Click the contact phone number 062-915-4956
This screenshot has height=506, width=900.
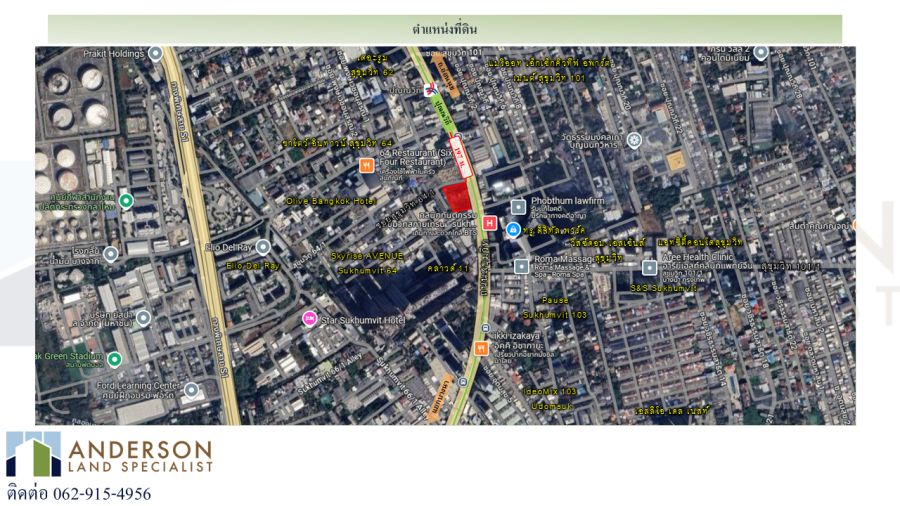[x=102, y=493]
